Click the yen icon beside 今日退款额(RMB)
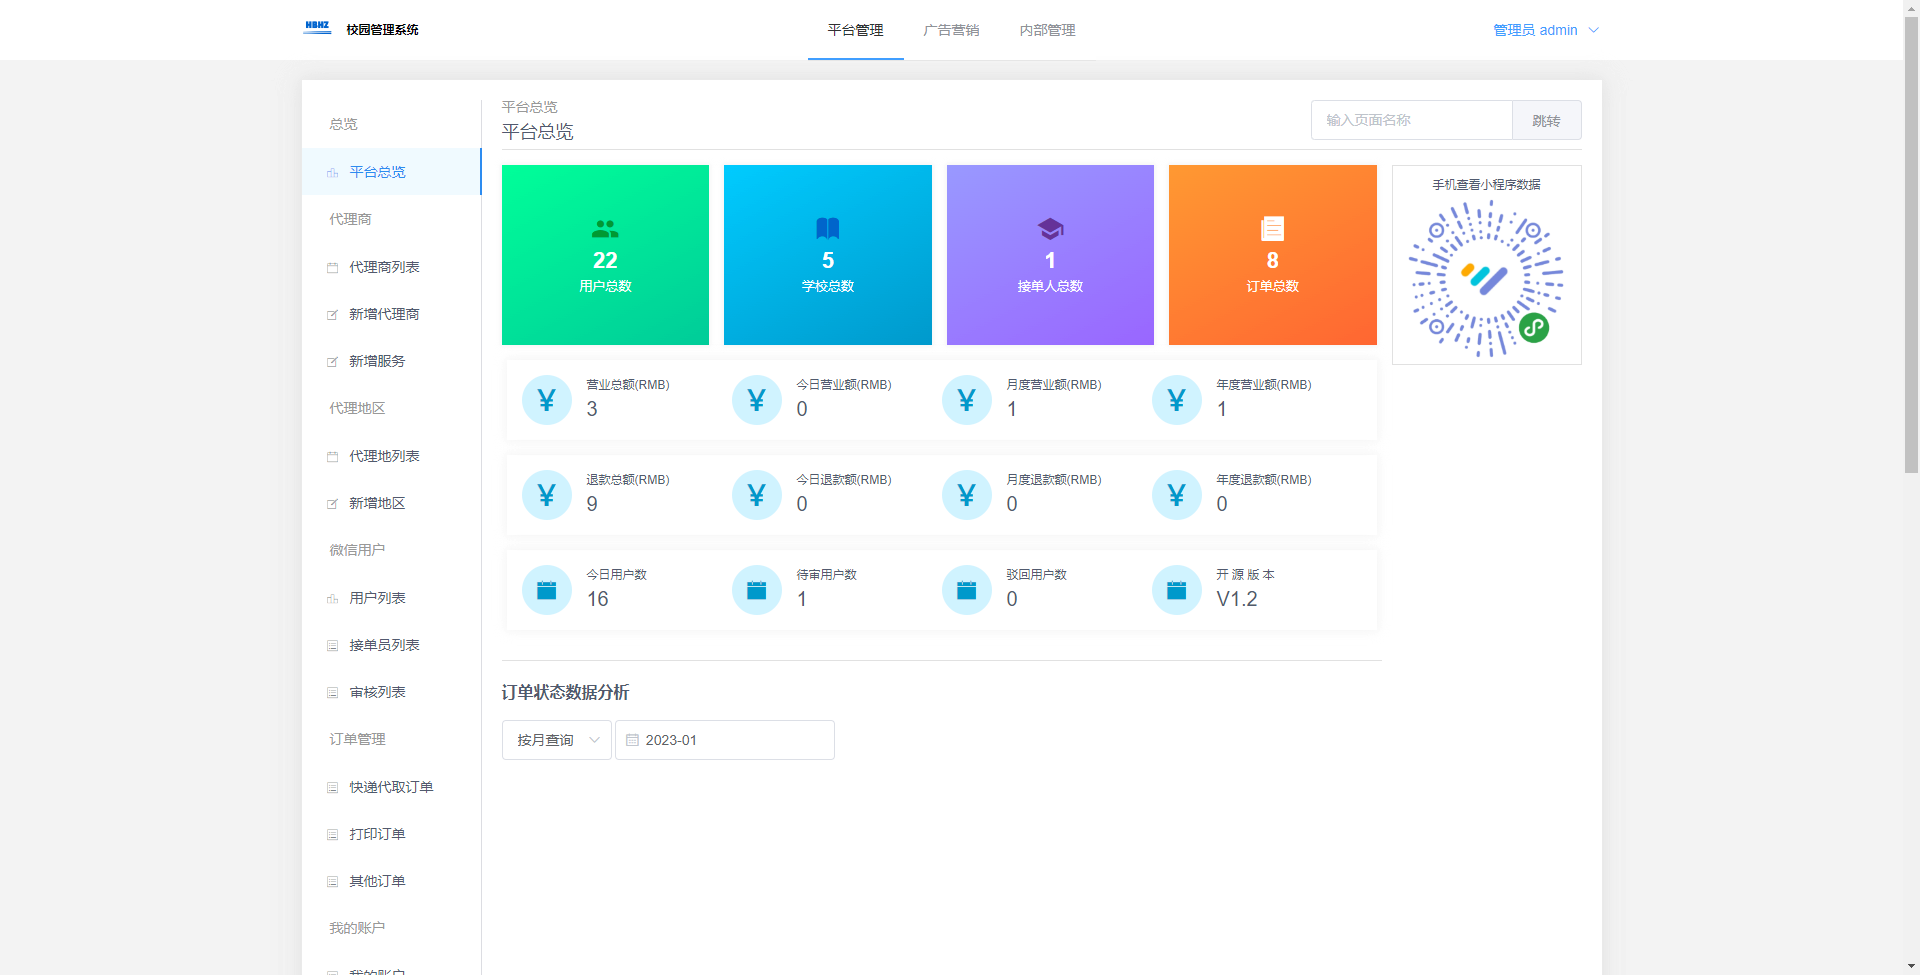This screenshot has width=1920, height=975. [757, 495]
